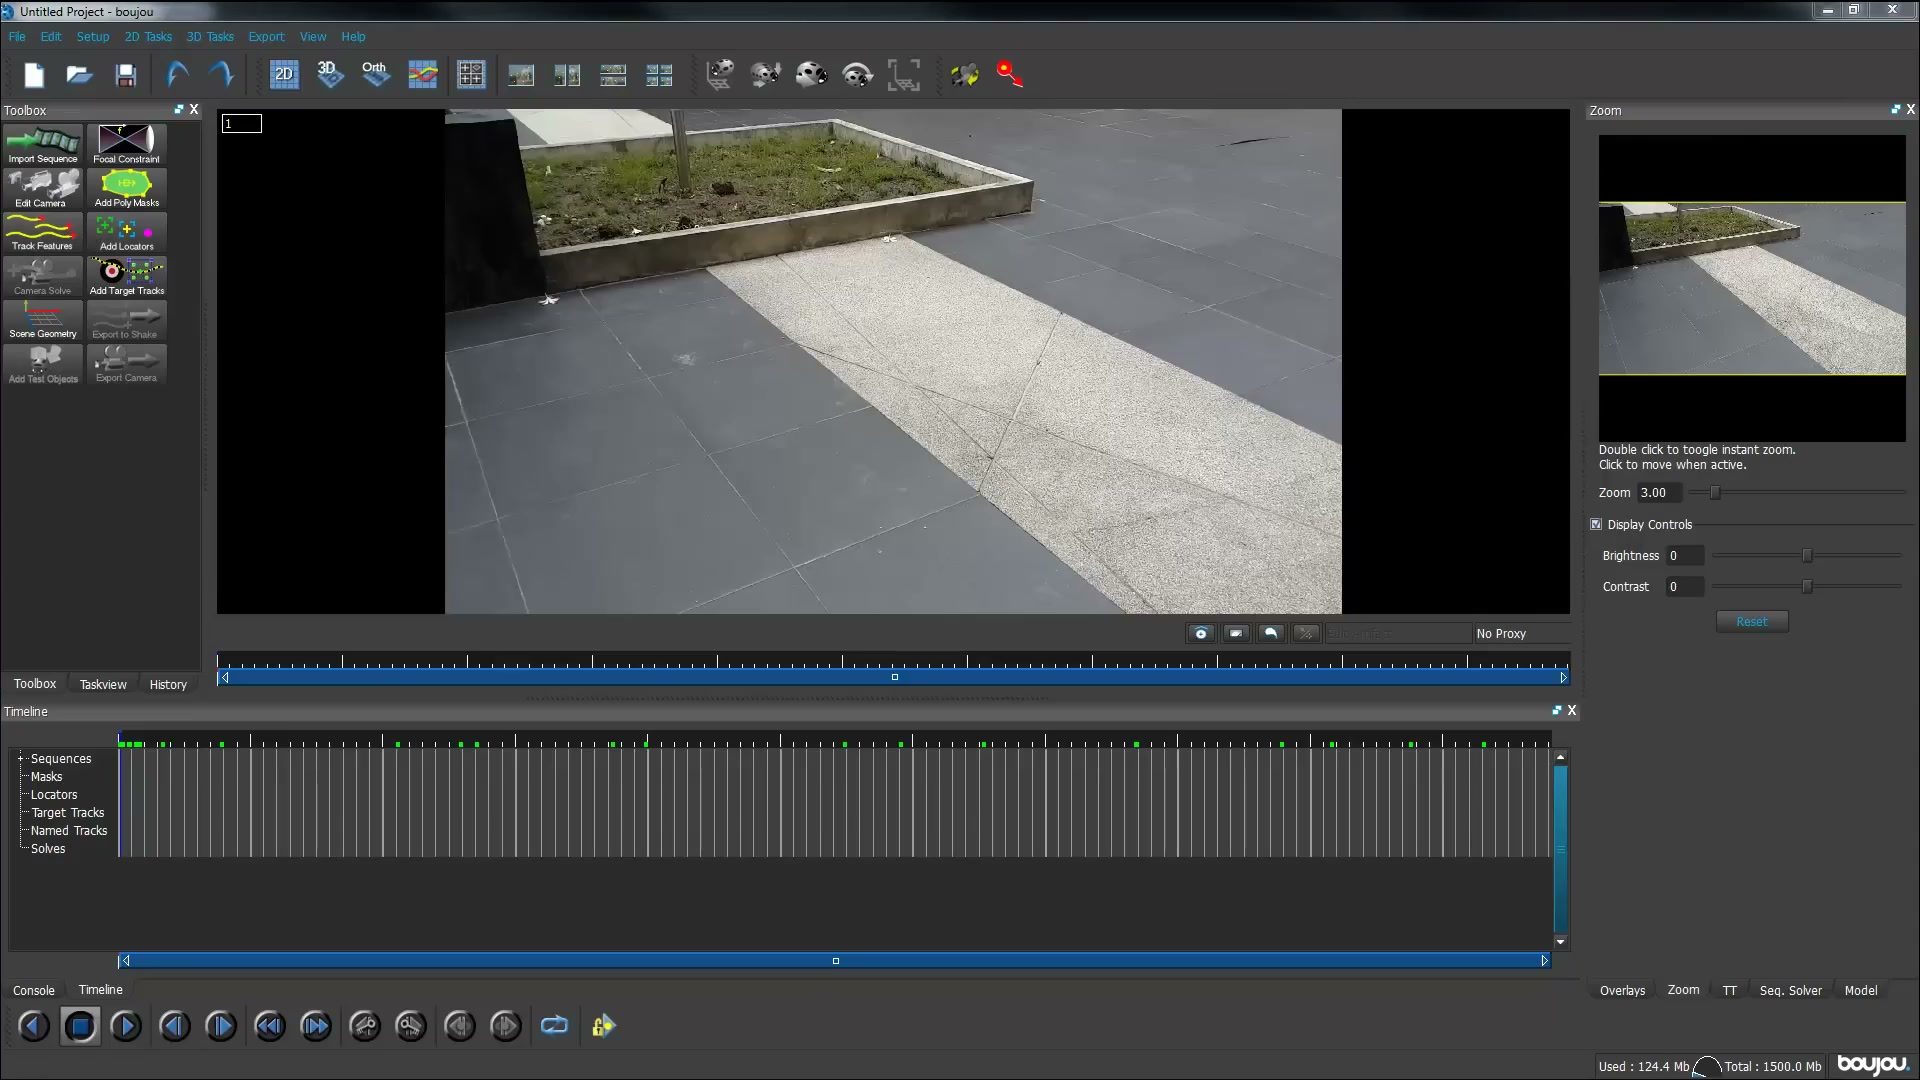This screenshot has width=1920, height=1080.
Task: Select the Orth view icon
Action: click(376, 74)
